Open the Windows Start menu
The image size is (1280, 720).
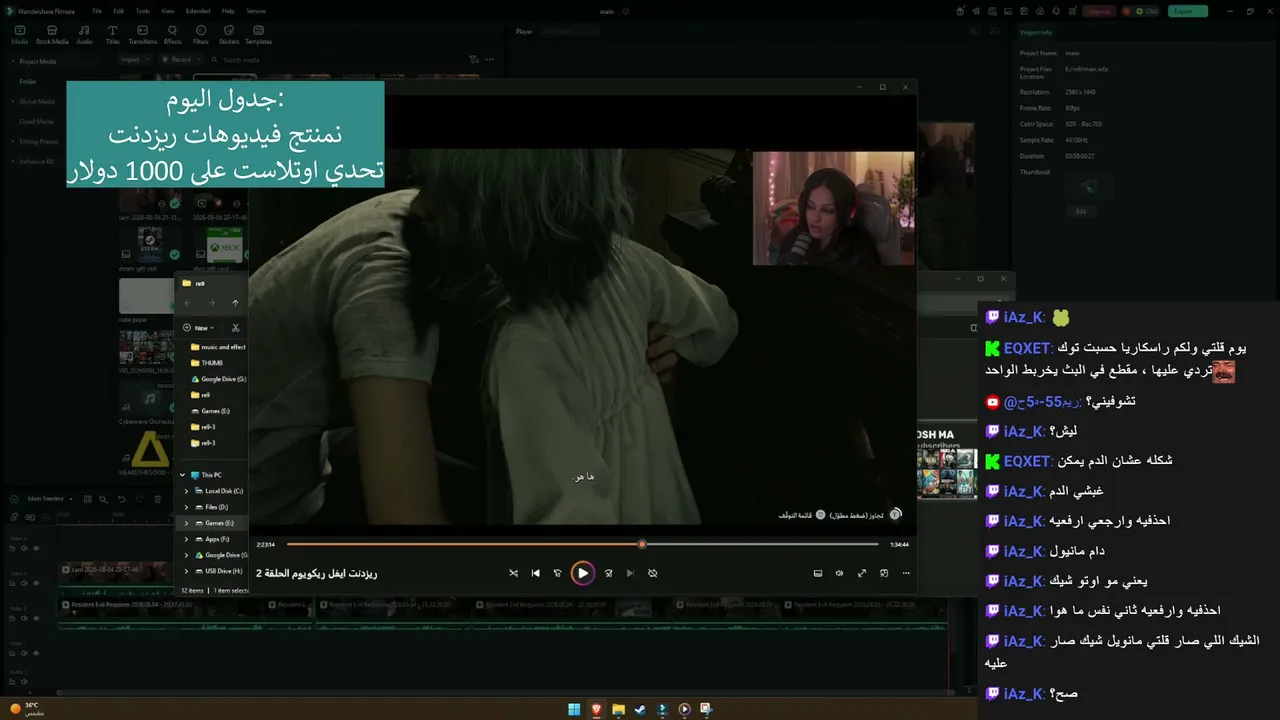[574, 709]
